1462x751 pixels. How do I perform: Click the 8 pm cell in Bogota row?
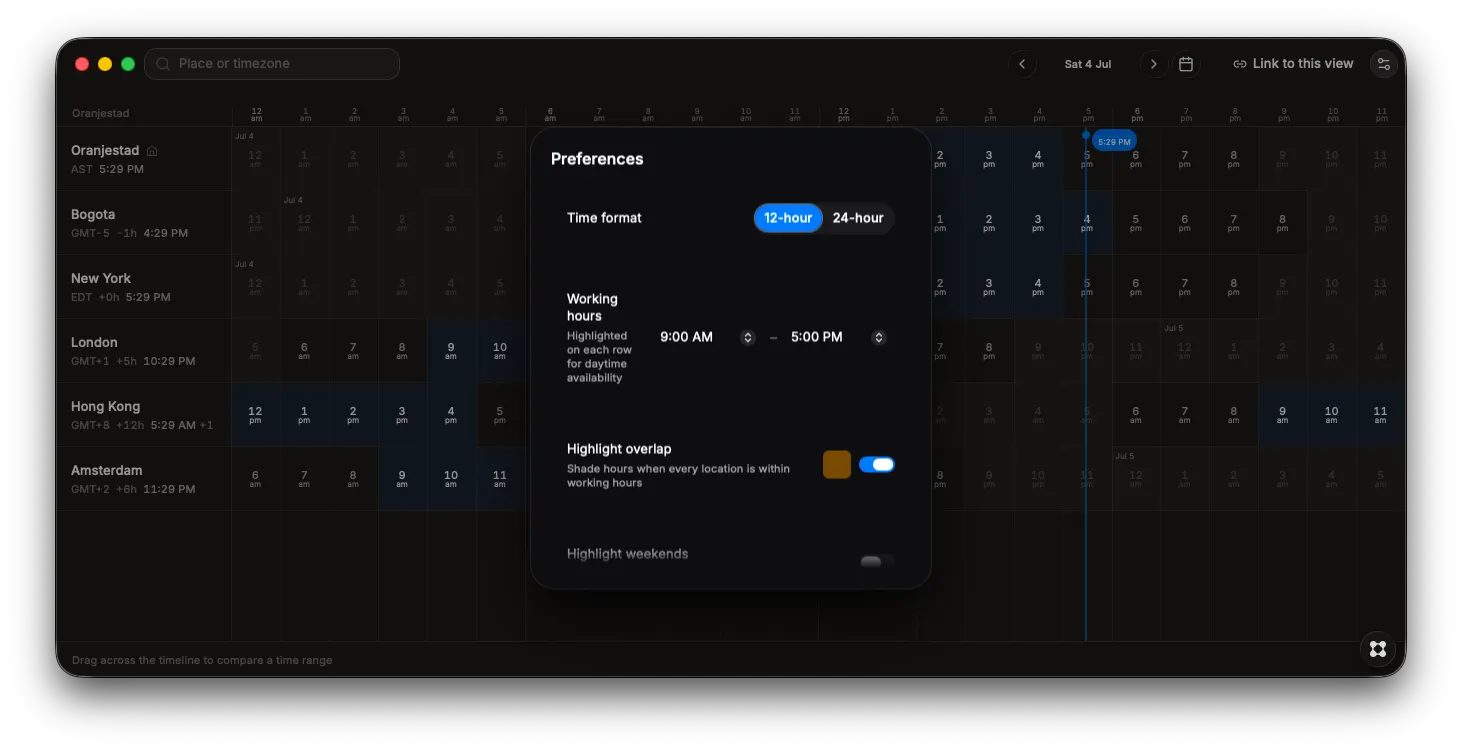tap(1282, 223)
